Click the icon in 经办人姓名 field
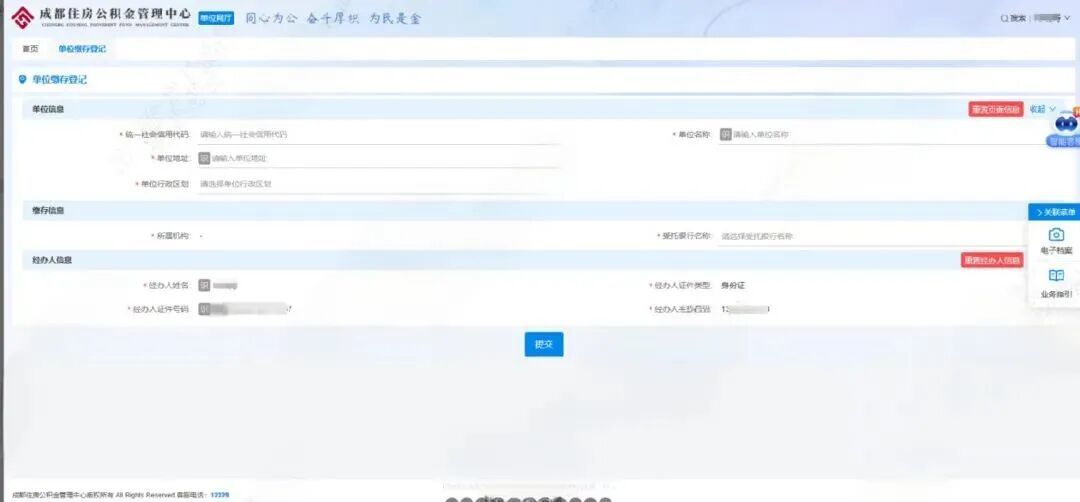 (204, 285)
